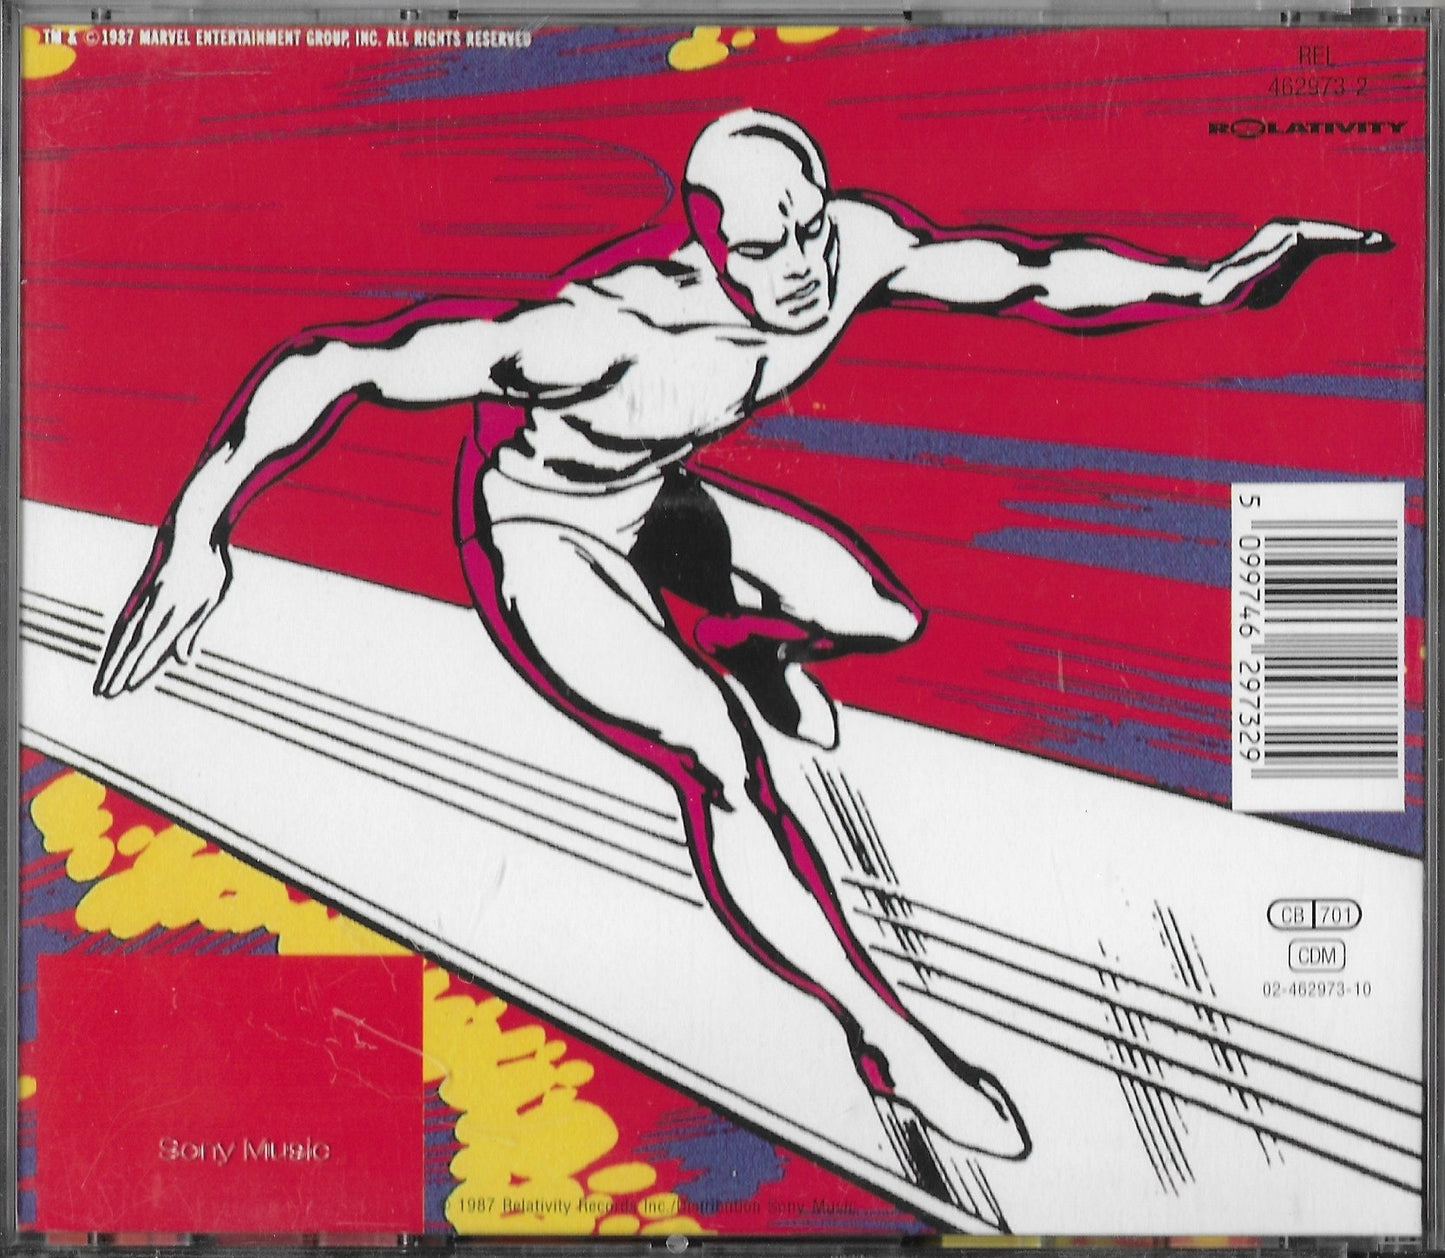Click the REL 462973 2 catalog number

coord(1316,73)
